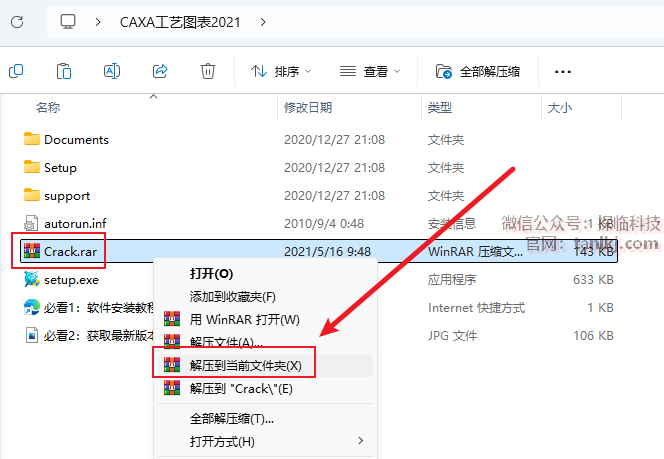This screenshot has height=459, width=664.
Task: Click the Internet 快捷方式 type cell
Action: [476, 308]
